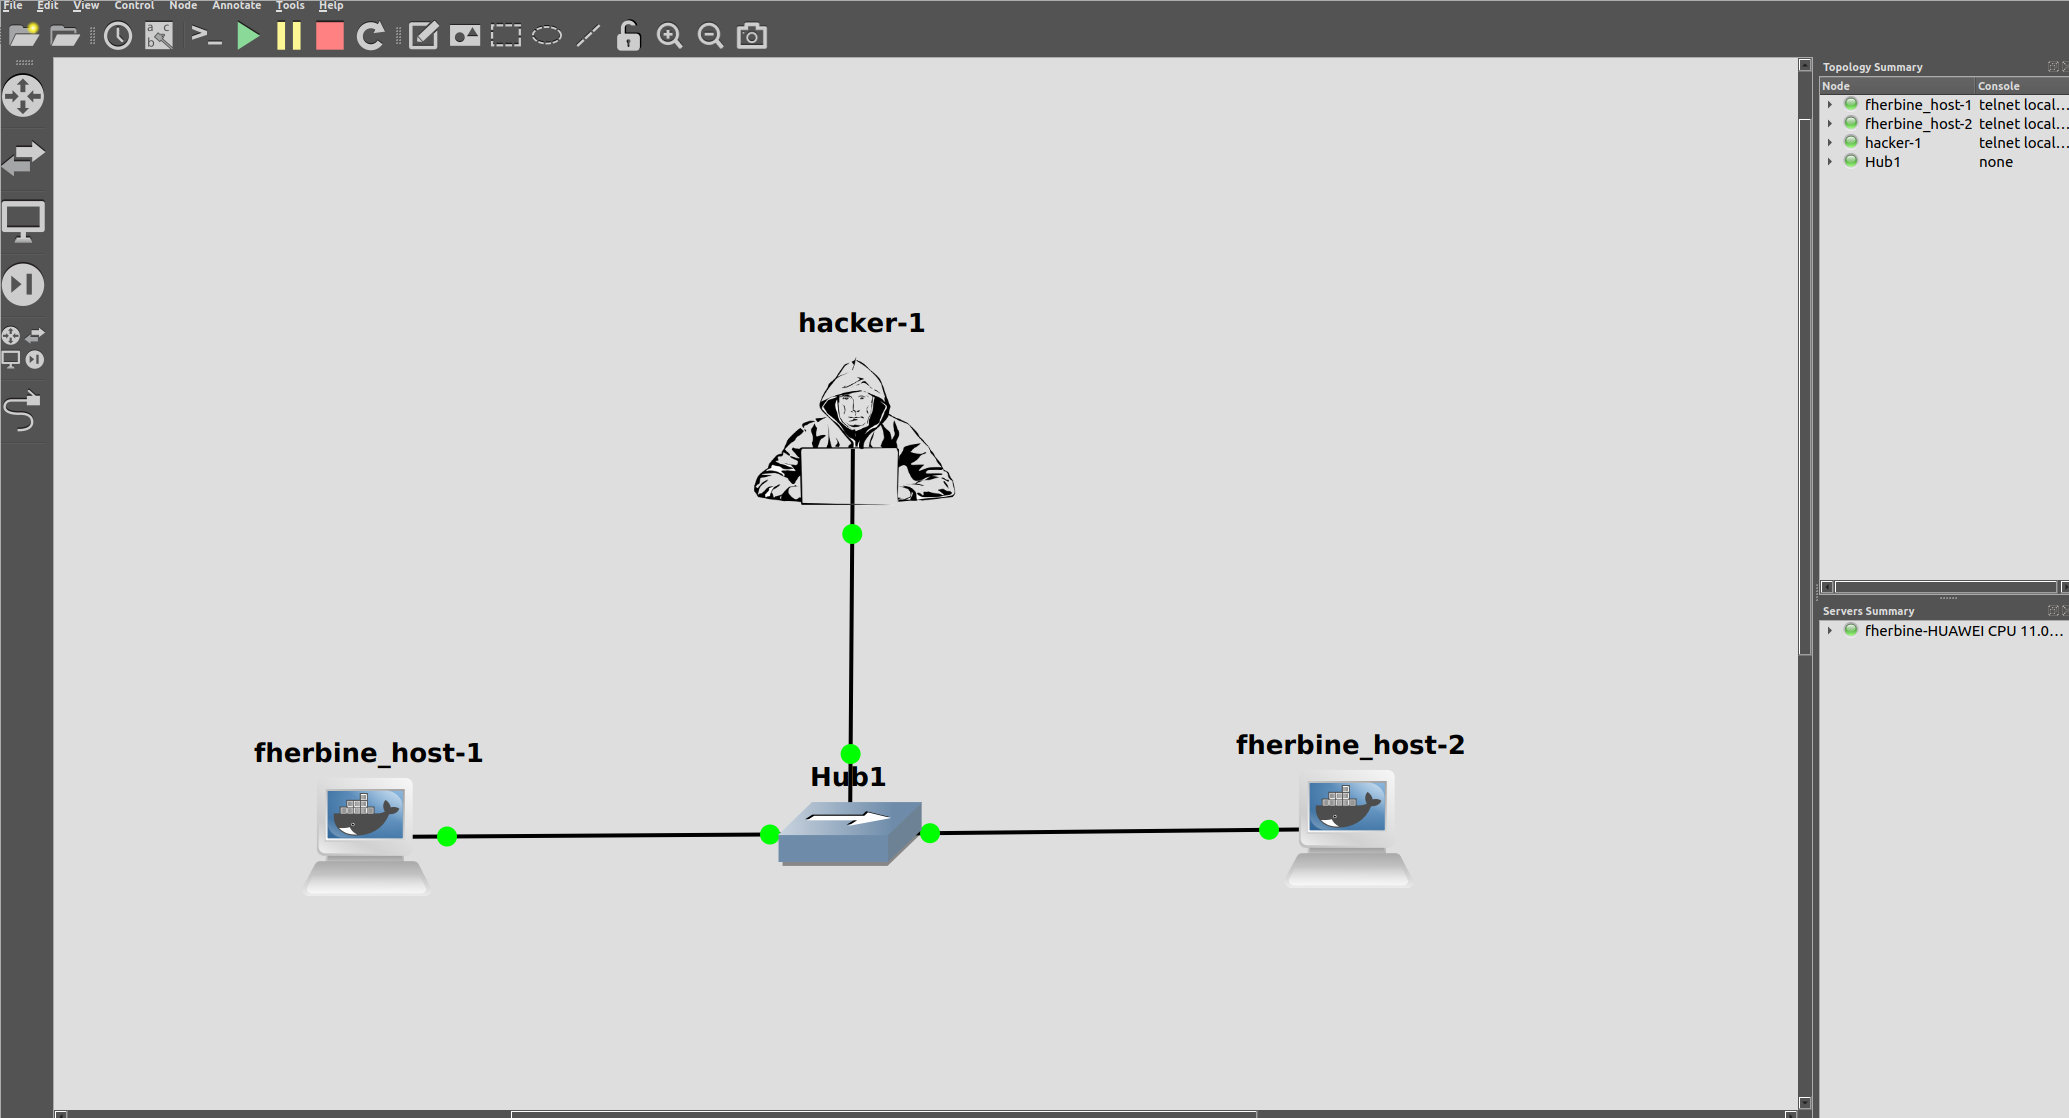Click the yellow suspend all nodes icon
2069x1118 pixels.
pyautogui.click(x=289, y=37)
